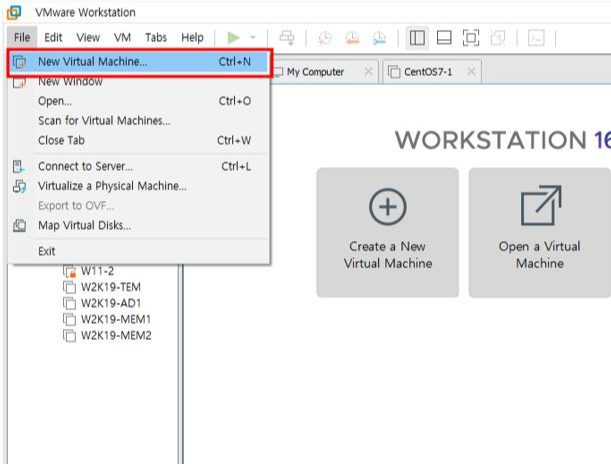Select New Virtual Machine menu entry
This screenshot has width=611, height=464.
coord(139,62)
